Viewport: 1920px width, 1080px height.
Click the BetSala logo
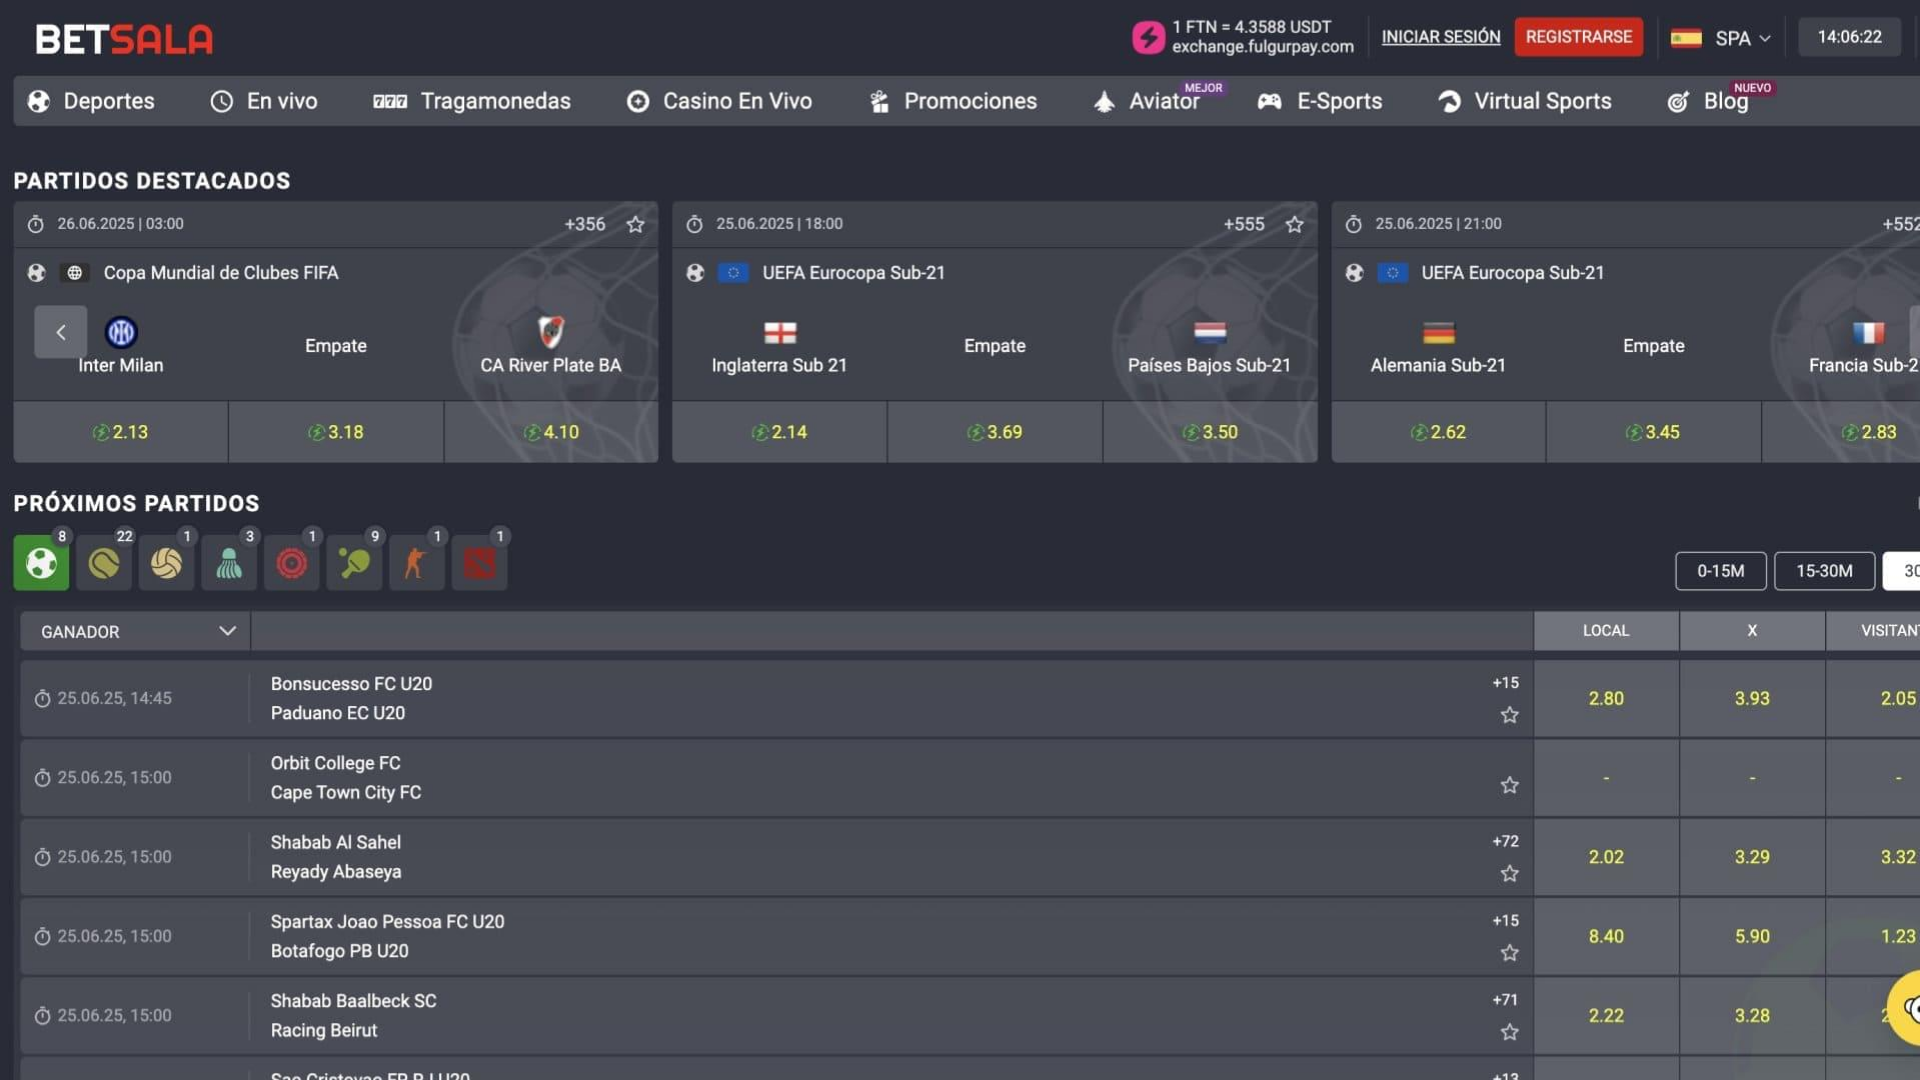tap(124, 39)
